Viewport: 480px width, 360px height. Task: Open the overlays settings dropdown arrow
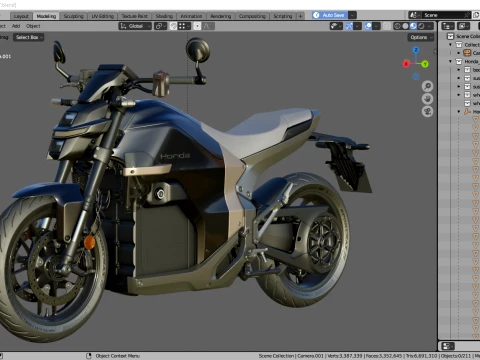tap(376, 26)
